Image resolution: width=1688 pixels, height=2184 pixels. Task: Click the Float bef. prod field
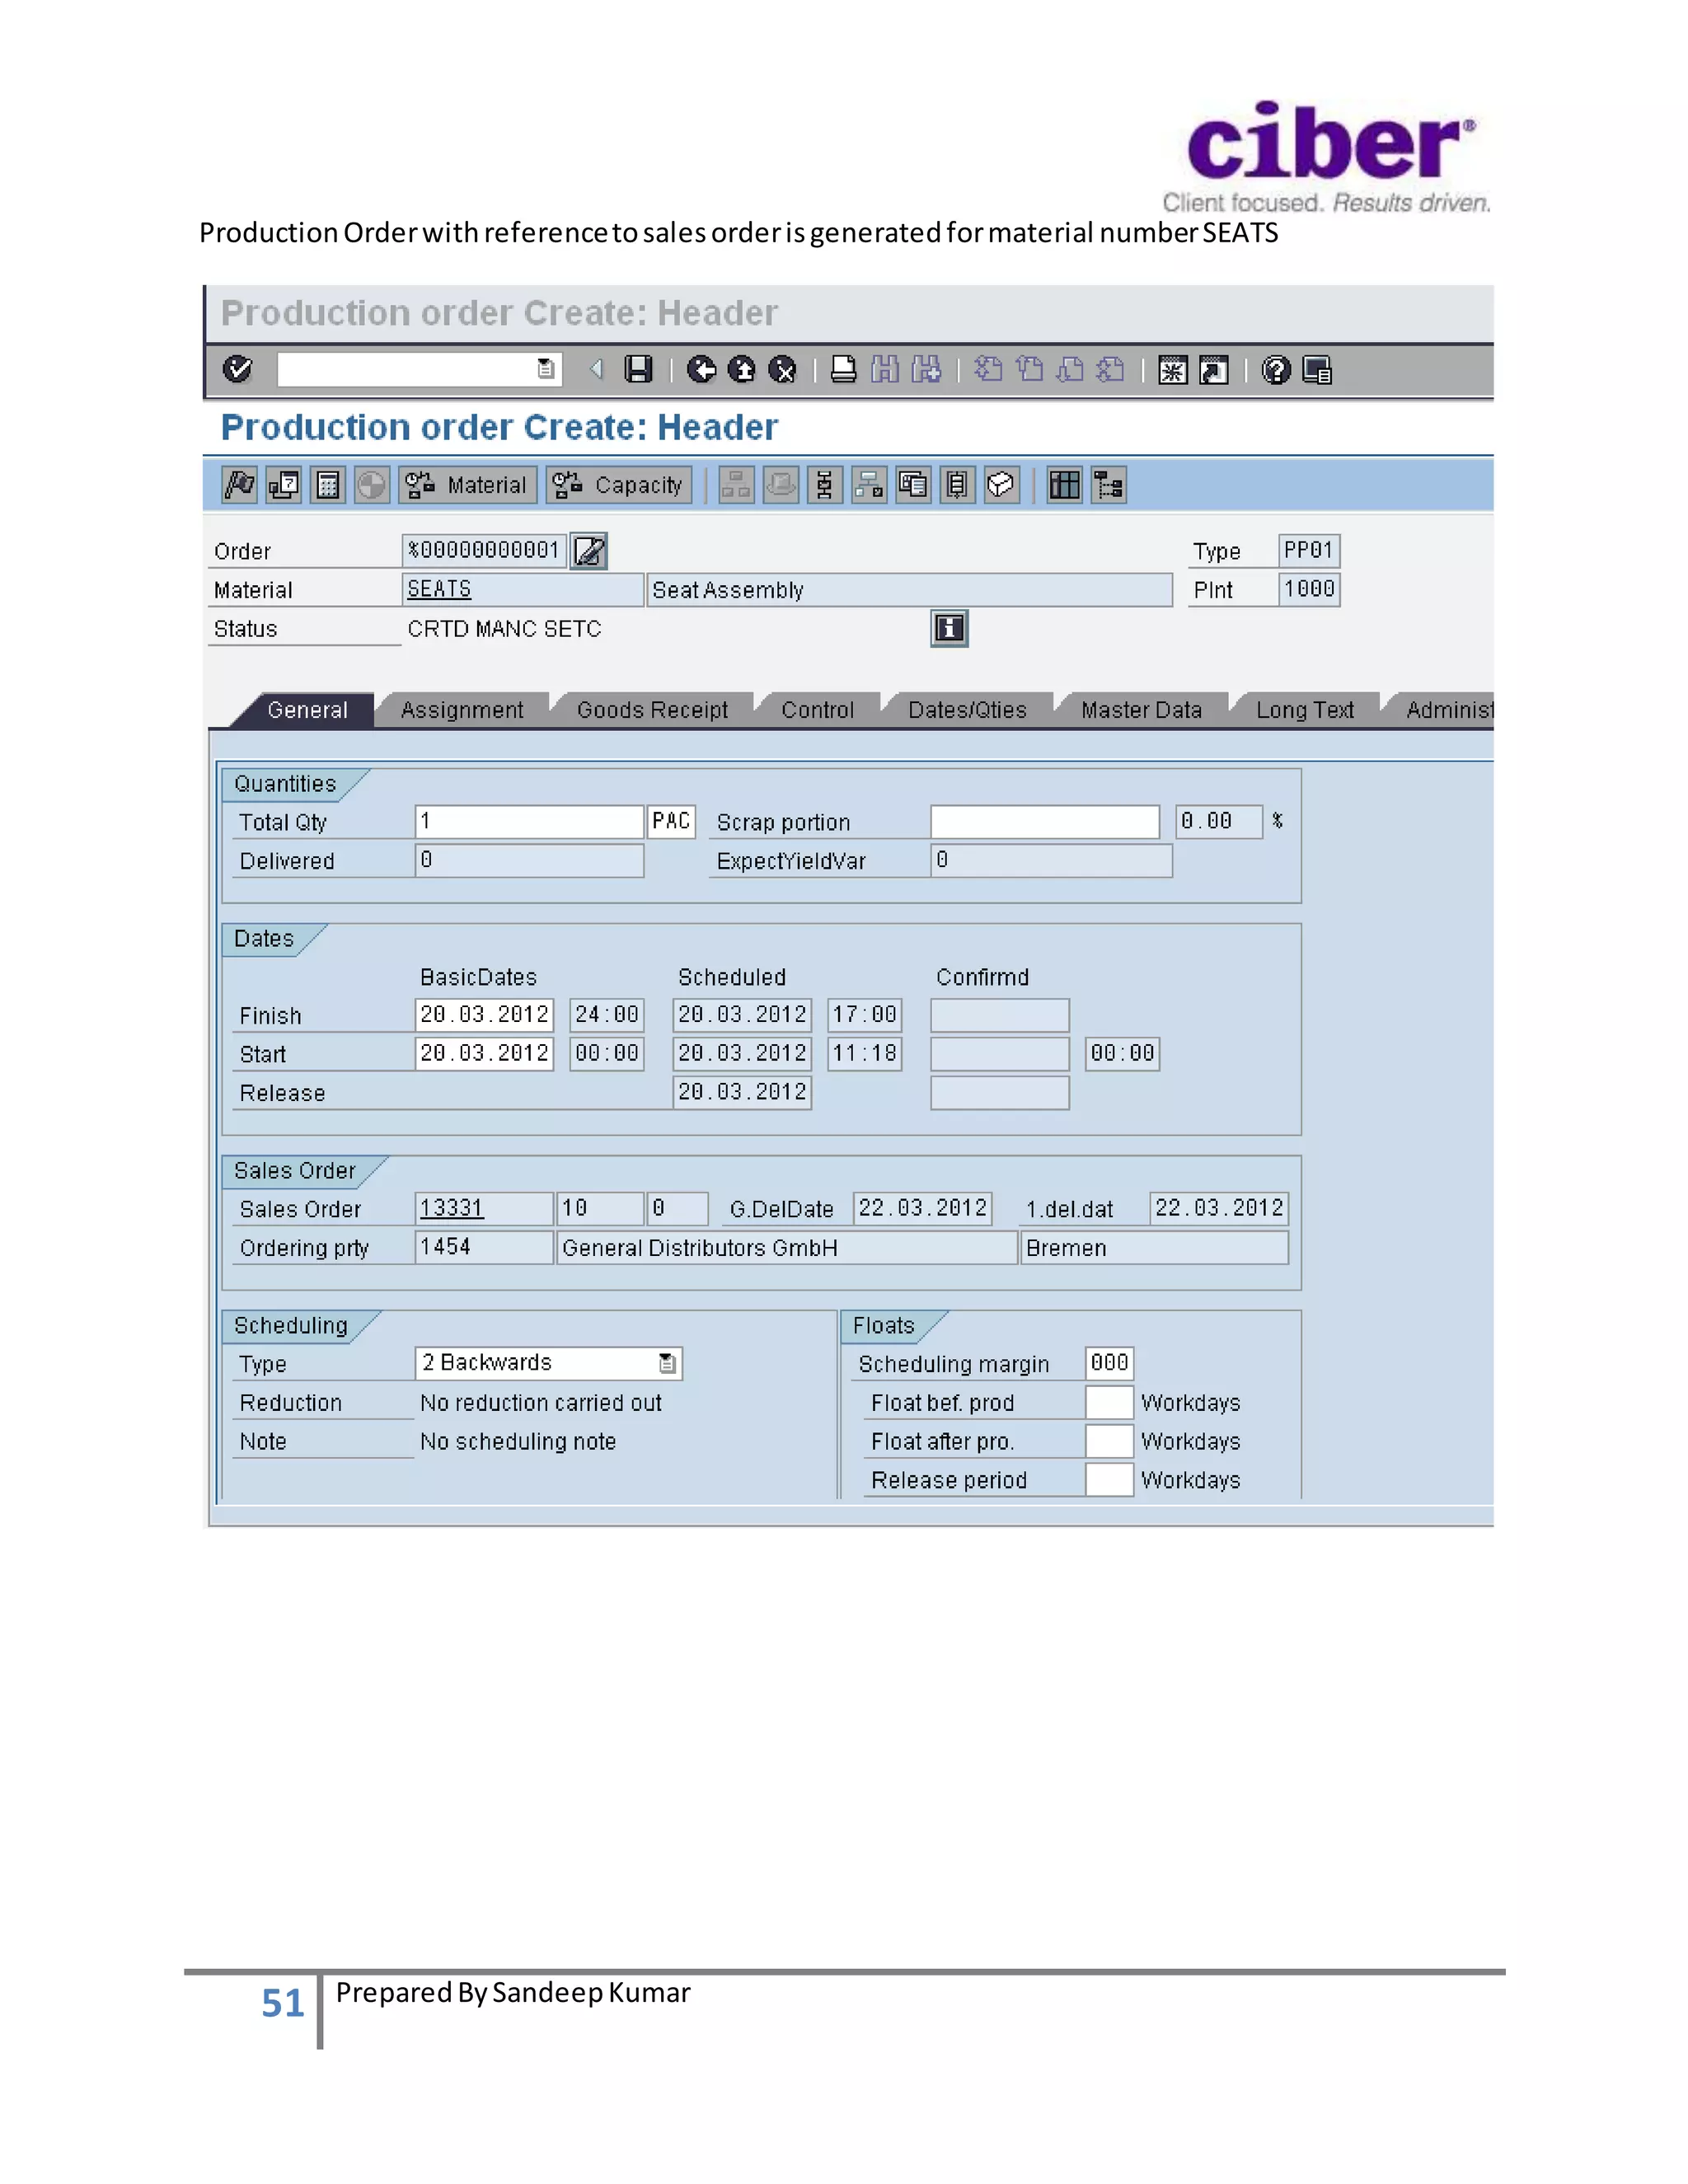[1110, 1402]
